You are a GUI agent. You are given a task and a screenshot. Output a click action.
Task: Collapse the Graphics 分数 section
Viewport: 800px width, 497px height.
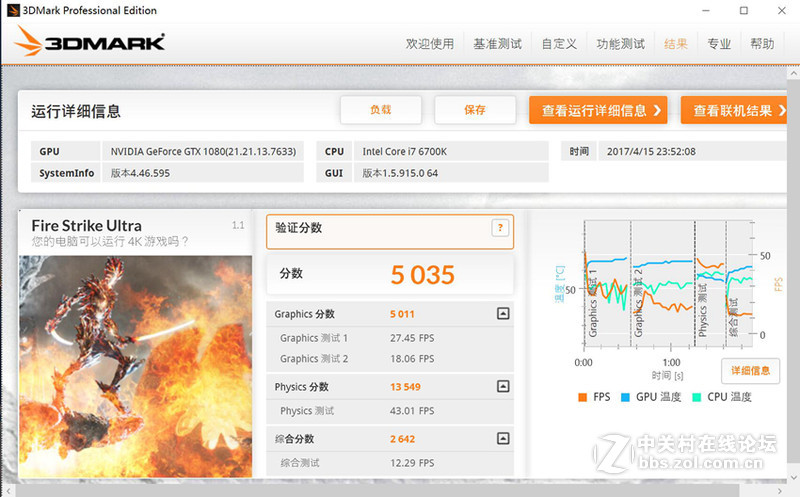[x=503, y=313]
